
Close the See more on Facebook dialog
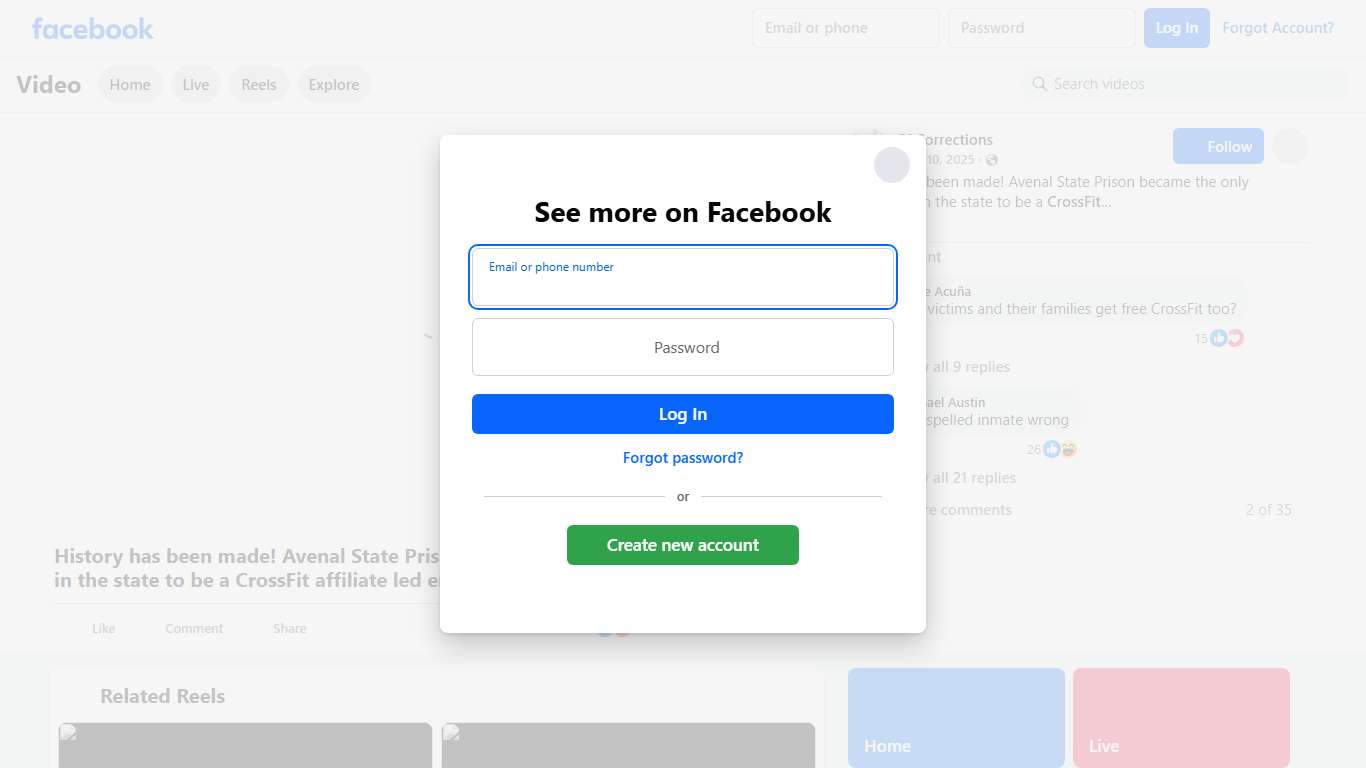coord(892,165)
